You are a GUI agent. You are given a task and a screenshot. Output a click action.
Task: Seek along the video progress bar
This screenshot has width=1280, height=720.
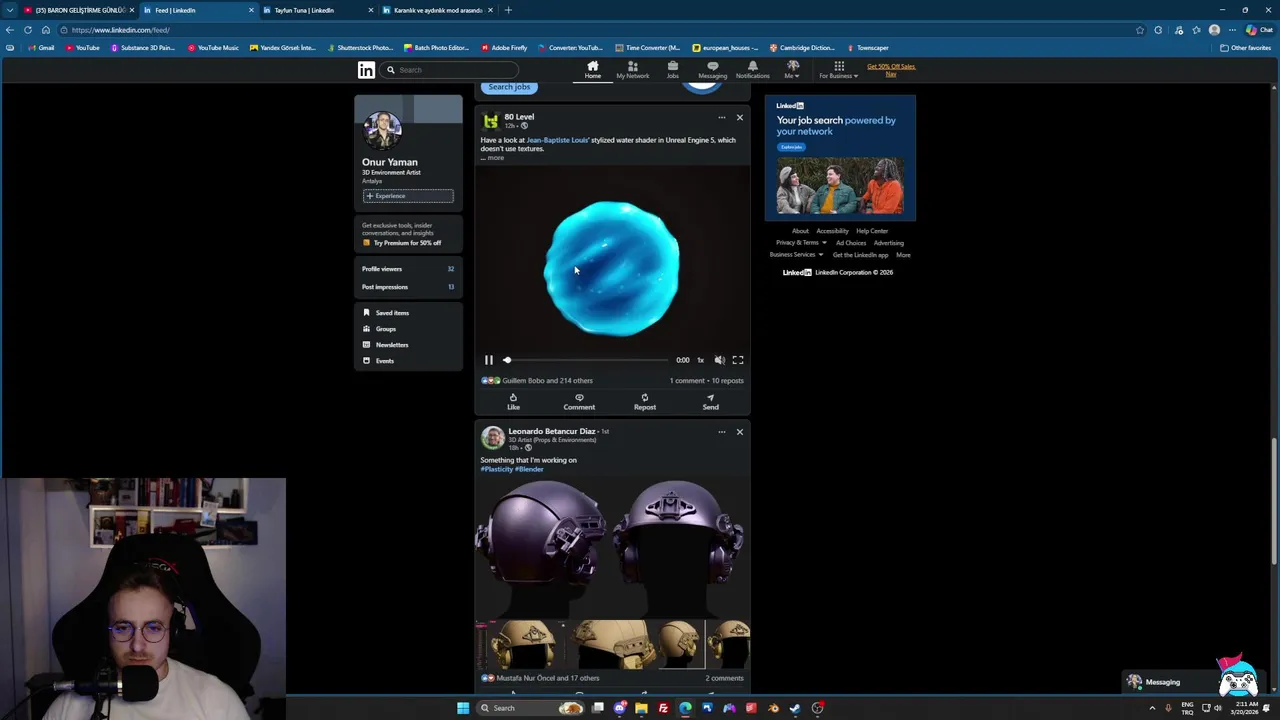click(x=586, y=360)
